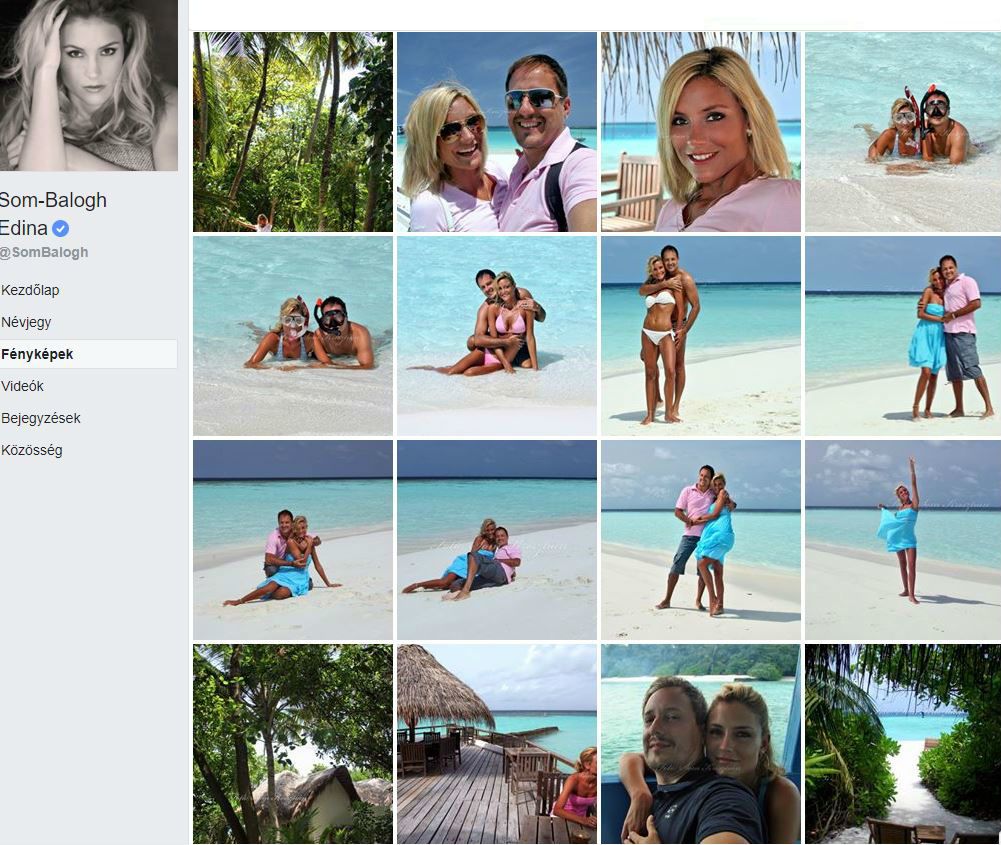Open the Kezdőlap menu item
1001x845 pixels.
pyautogui.click(x=30, y=290)
